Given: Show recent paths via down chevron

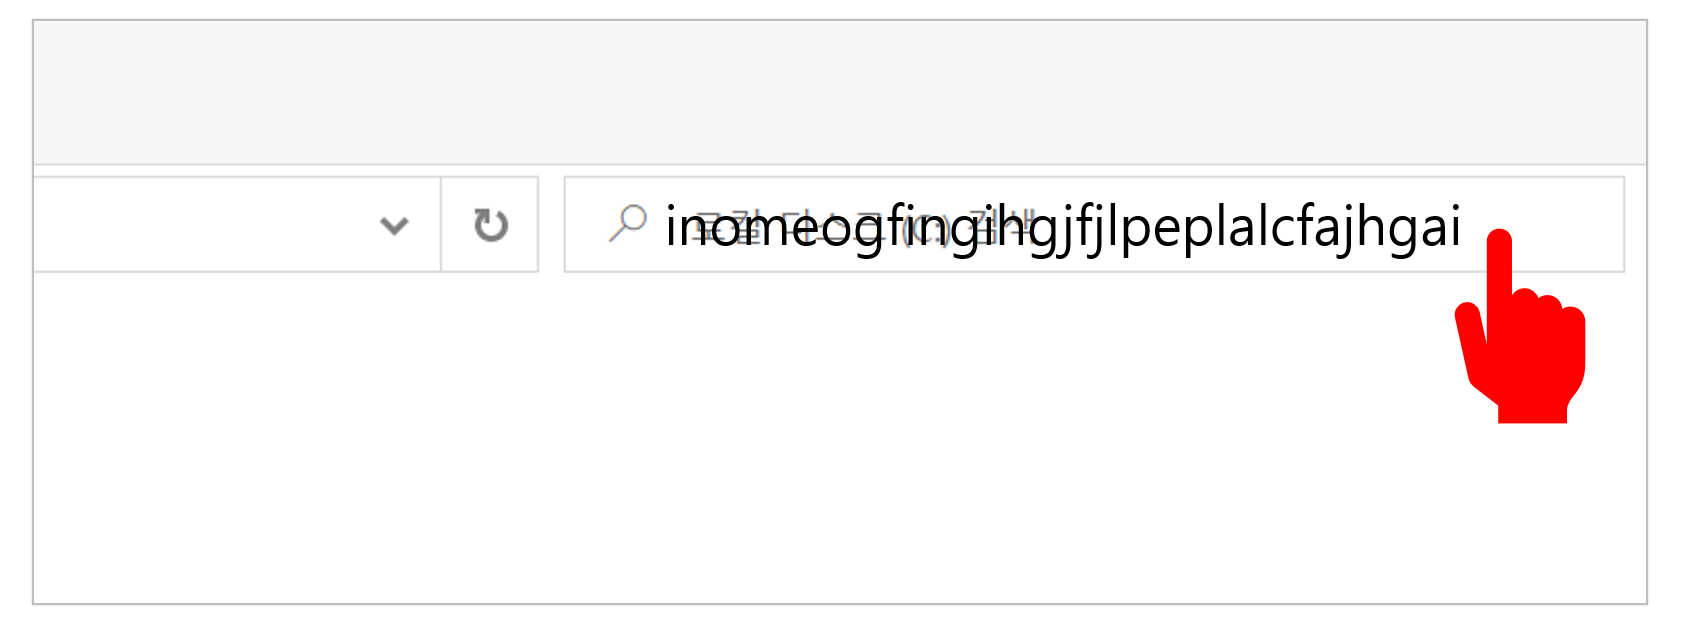Looking at the screenshot, I should coord(395,225).
